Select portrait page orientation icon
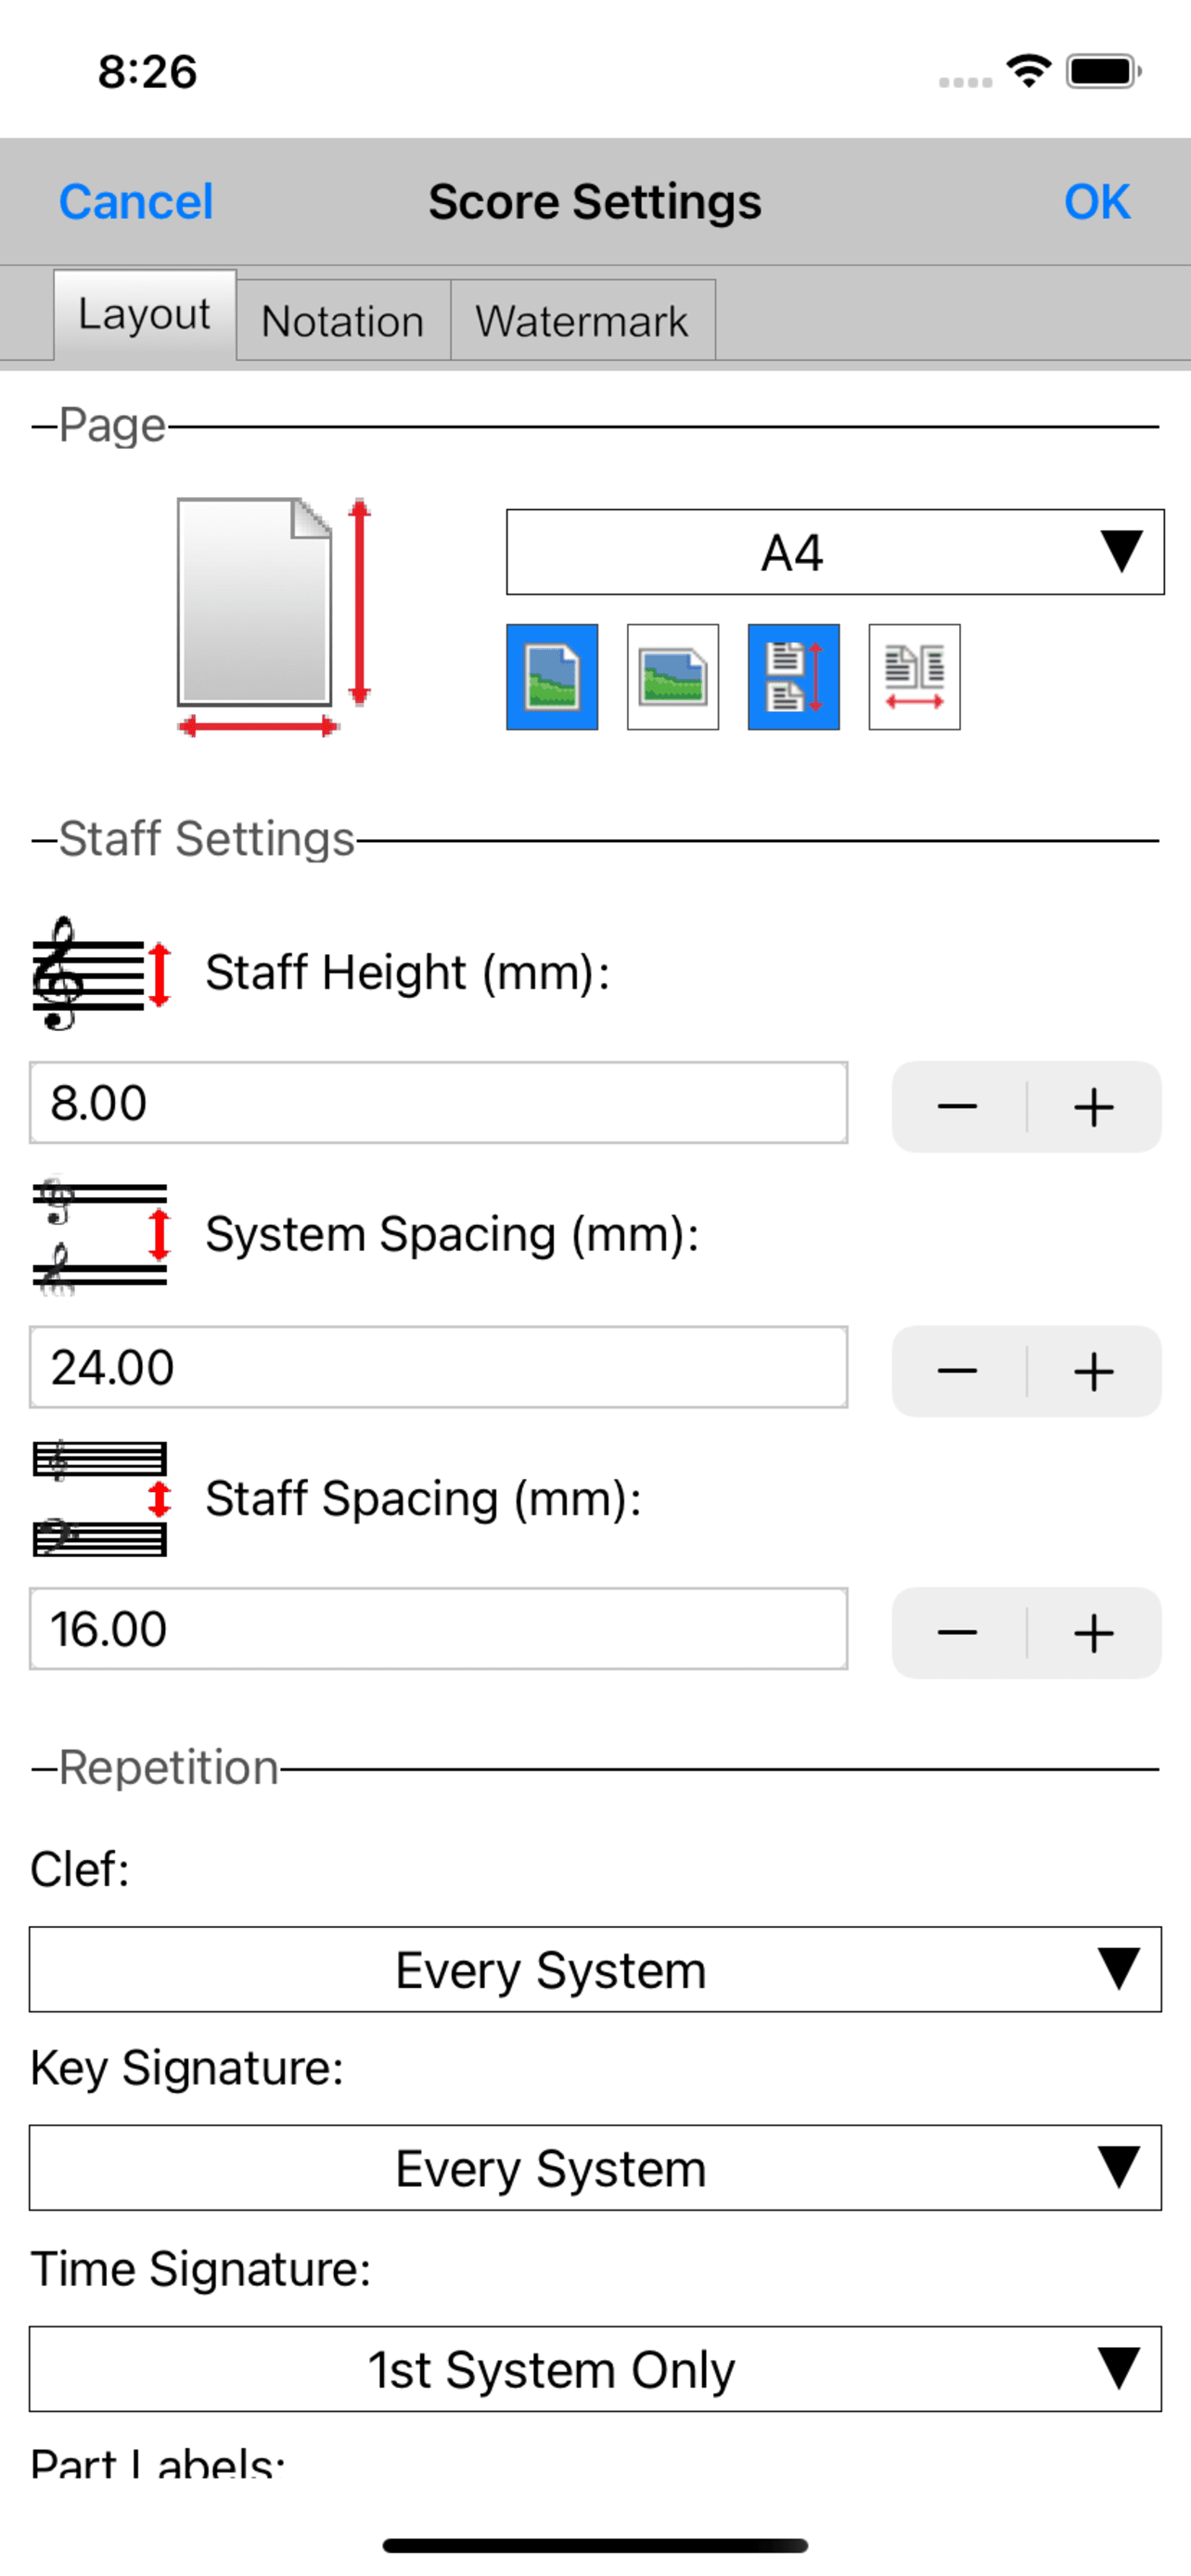This screenshot has width=1191, height=2576. tap(552, 677)
